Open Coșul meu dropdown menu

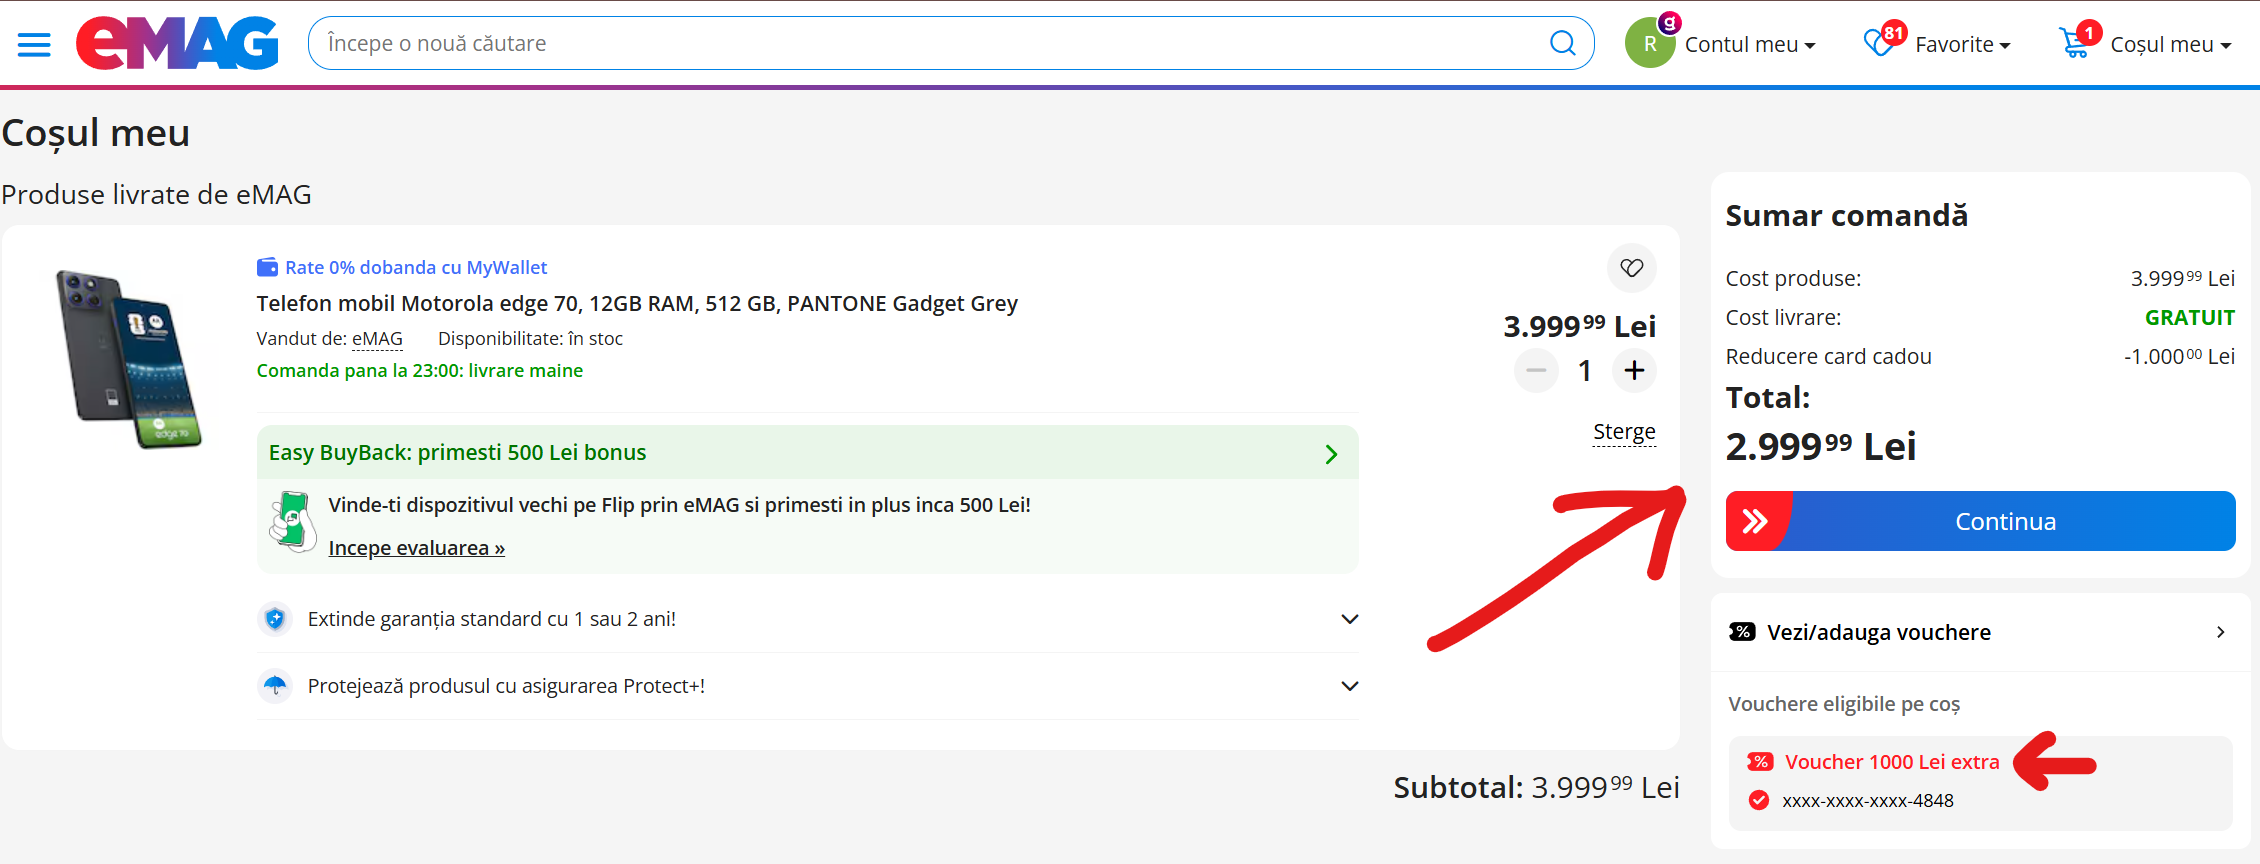(2171, 44)
